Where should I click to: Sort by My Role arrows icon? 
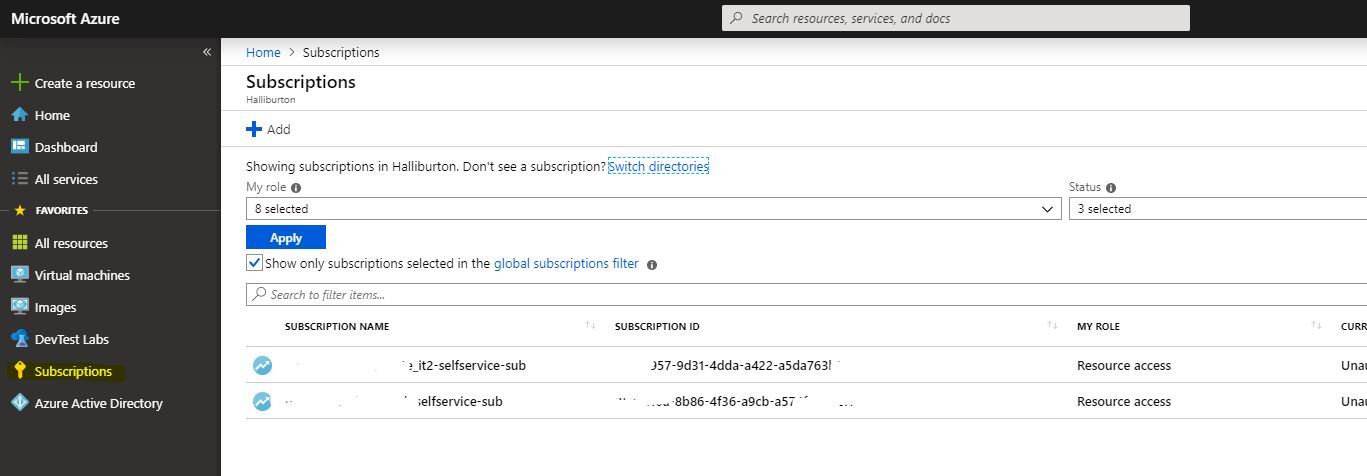pyautogui.click(x=1316, y=326)
